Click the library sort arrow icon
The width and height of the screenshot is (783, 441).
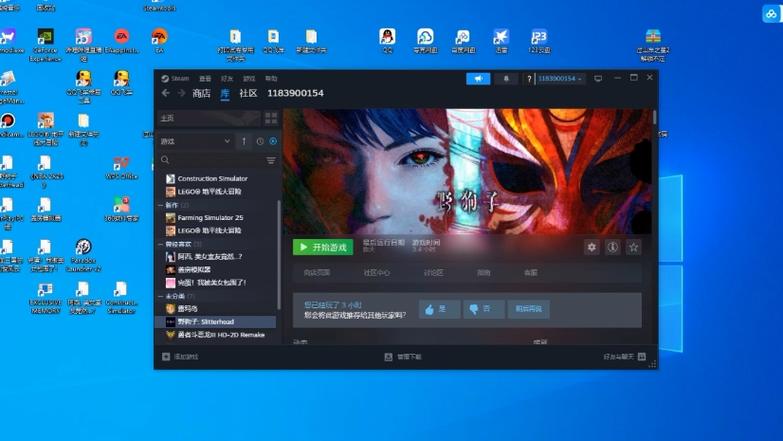click(244, 141)
